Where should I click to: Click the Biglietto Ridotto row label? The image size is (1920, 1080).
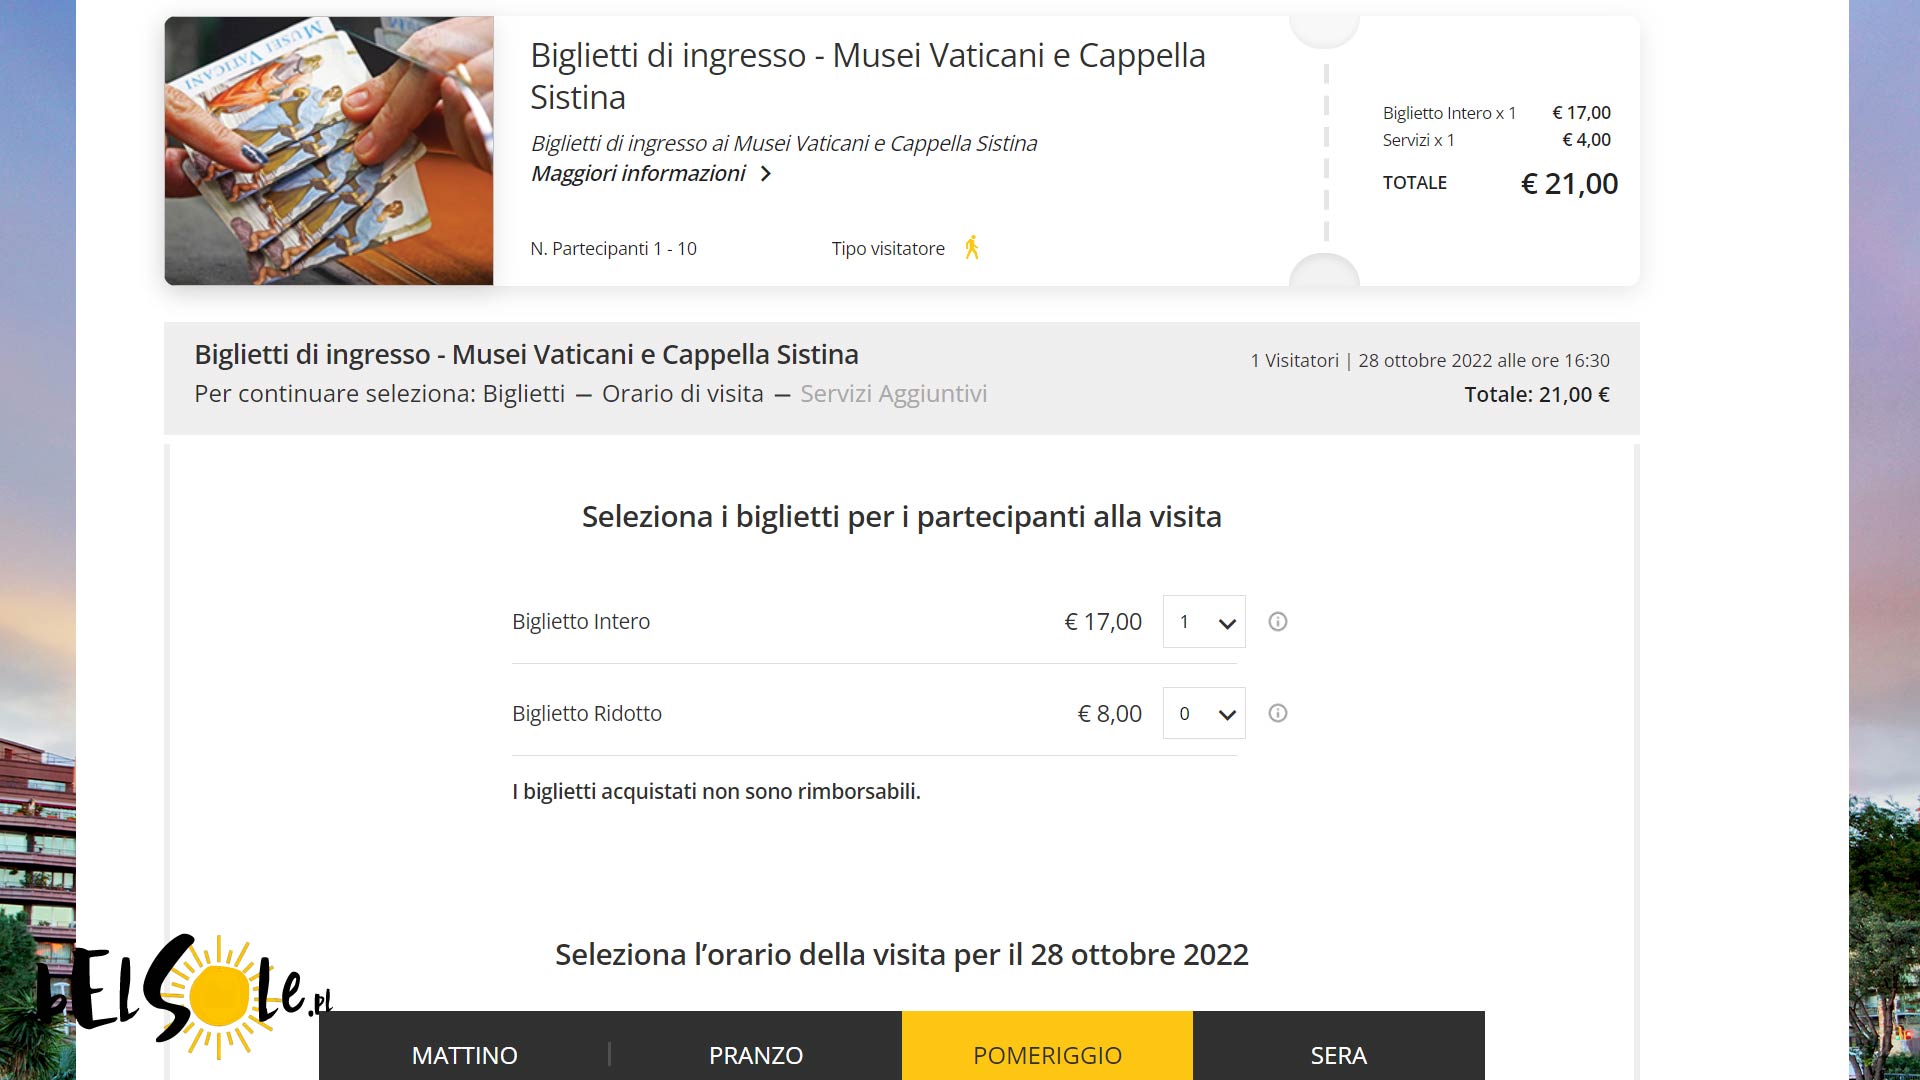587,714
